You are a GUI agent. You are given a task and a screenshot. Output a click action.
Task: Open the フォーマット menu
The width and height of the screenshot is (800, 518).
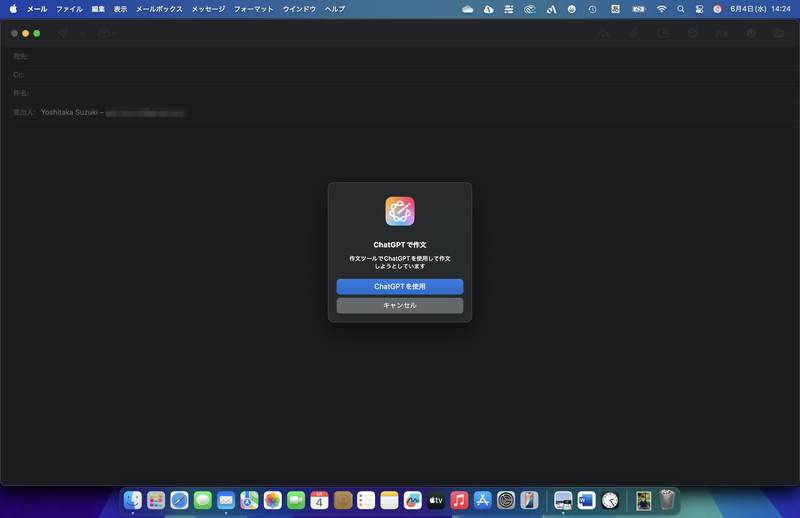(x=254, y=9)
